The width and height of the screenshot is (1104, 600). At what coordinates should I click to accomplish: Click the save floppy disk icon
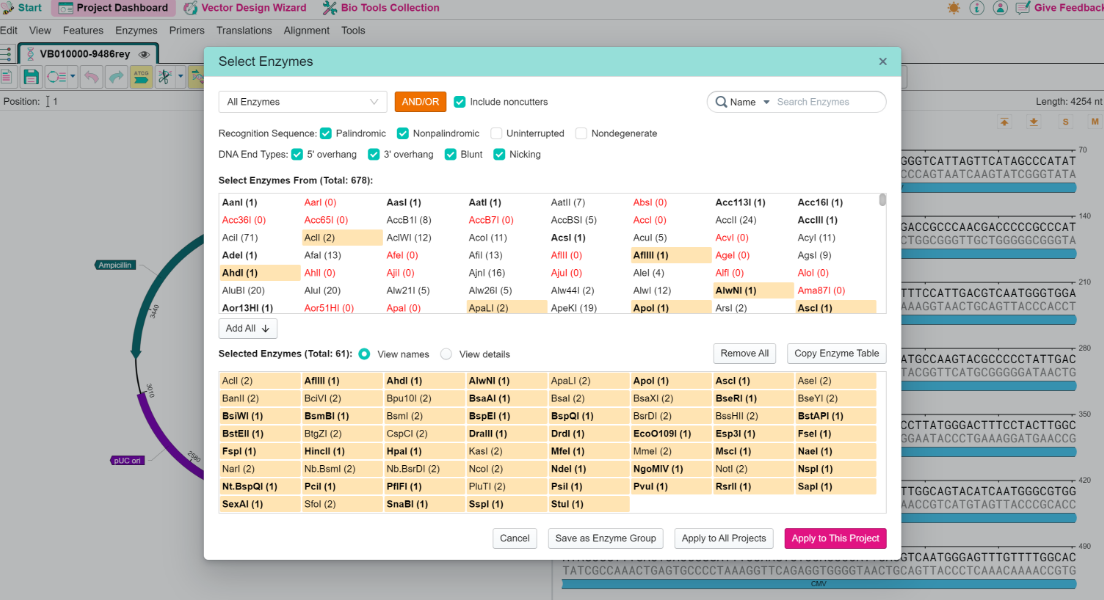(31, 77)
